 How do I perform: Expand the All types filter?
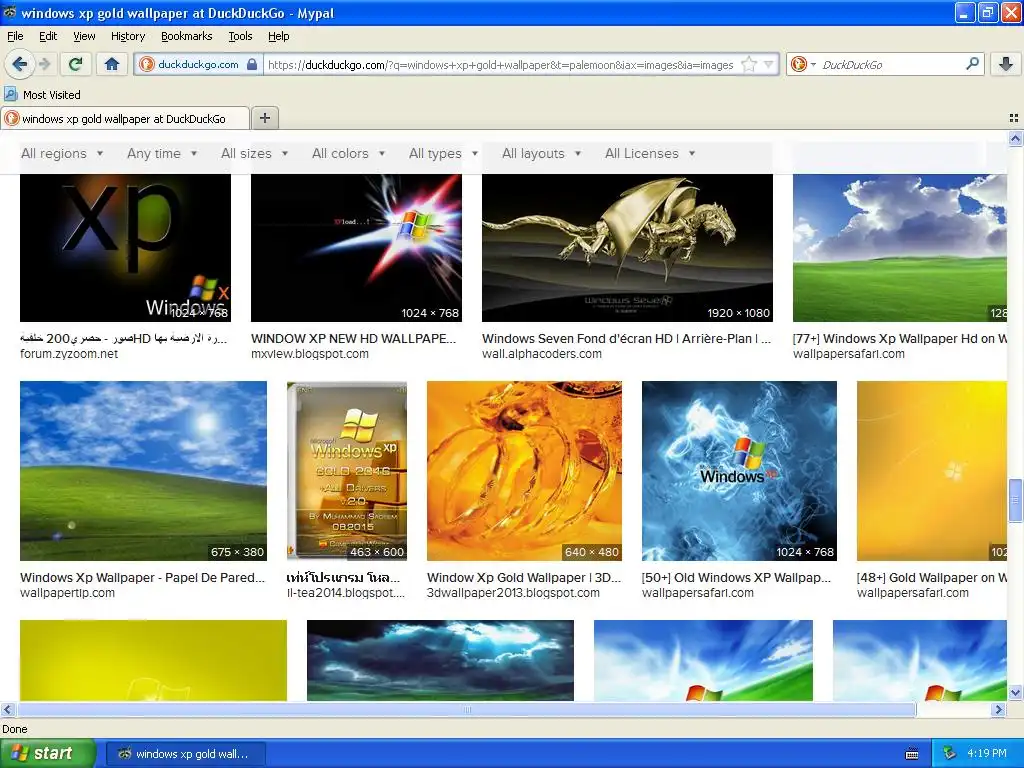click(x=443, y=153)
